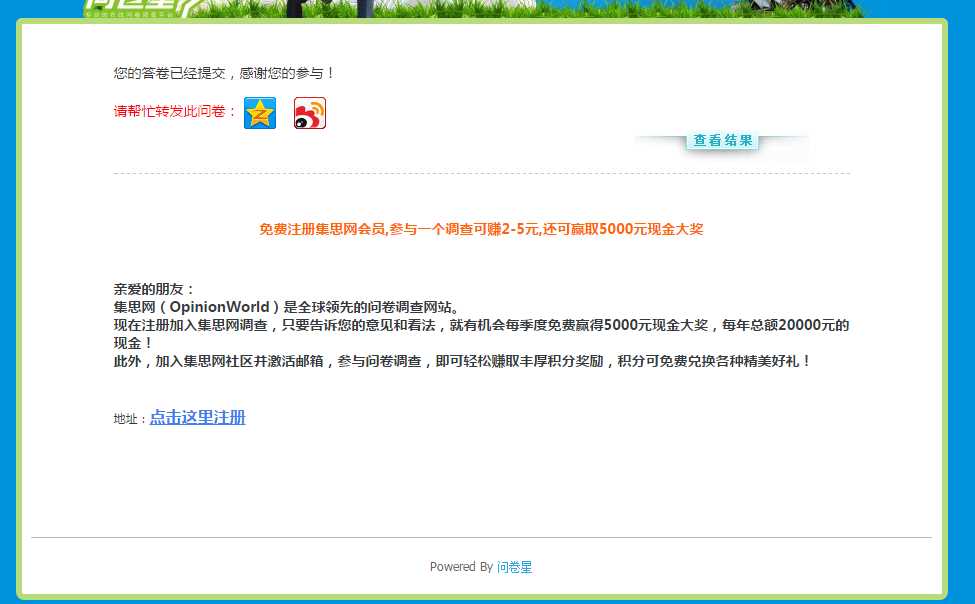Click the Powered By text
The width and height of the screenshot is (975, 604).
click(x=461, y=567)
